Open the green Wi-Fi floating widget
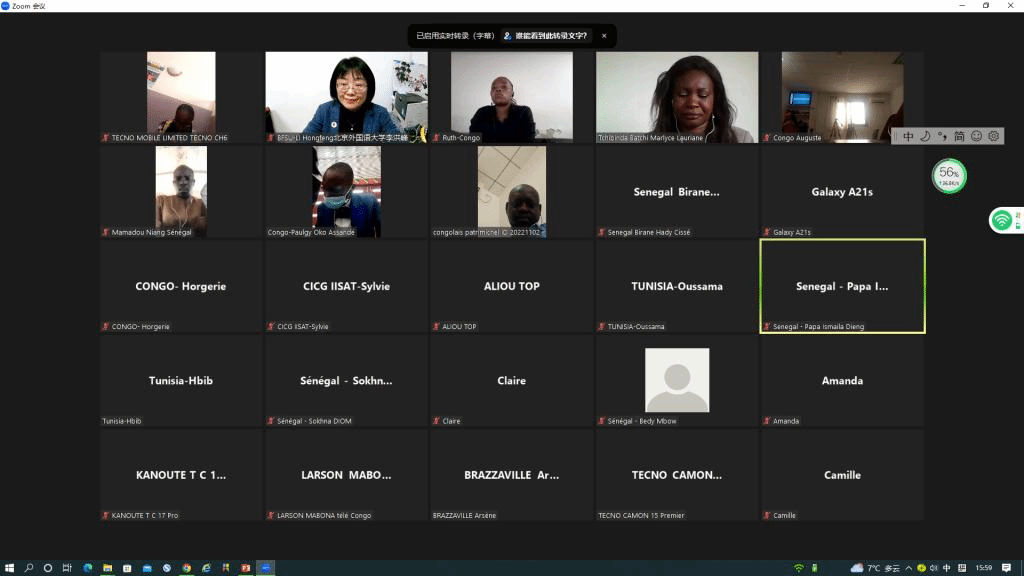Image resolution: width=1024 pixels, height=576 pixels. tap(1003, 220)
